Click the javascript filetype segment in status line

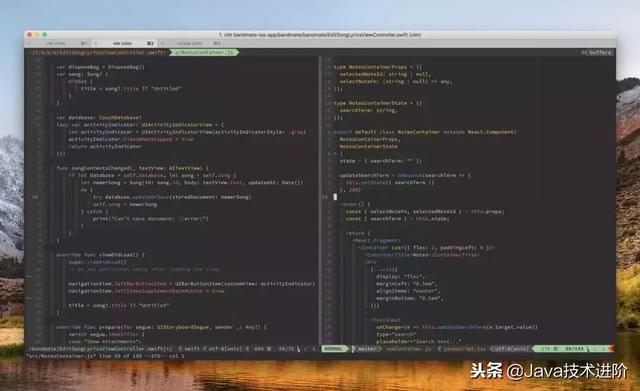point(464,349)
